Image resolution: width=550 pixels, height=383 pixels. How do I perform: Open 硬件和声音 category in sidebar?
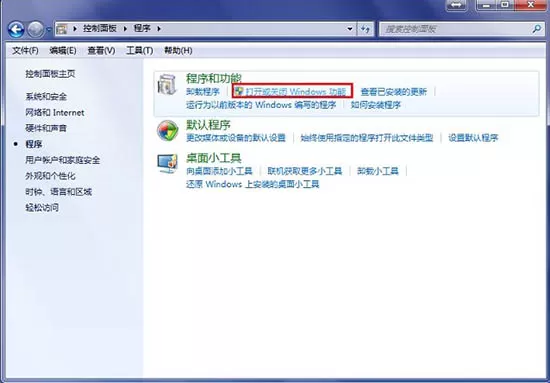point(46,128)
